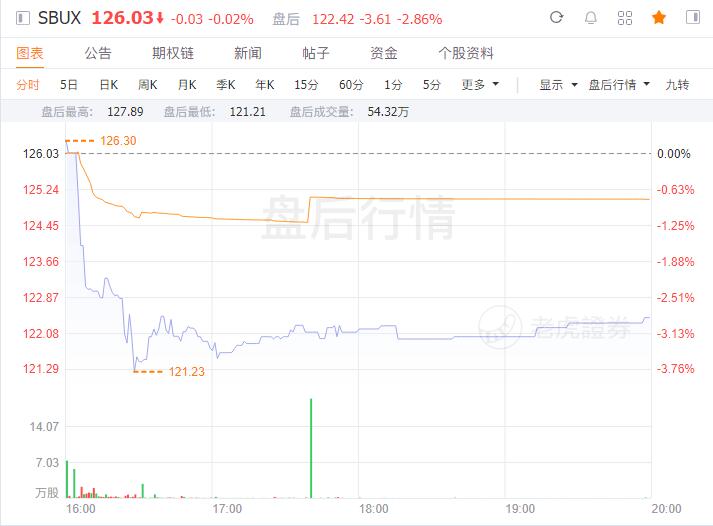The image size is (713, 526).
Task: Select the 1分 interval
Action: (393, 85)
